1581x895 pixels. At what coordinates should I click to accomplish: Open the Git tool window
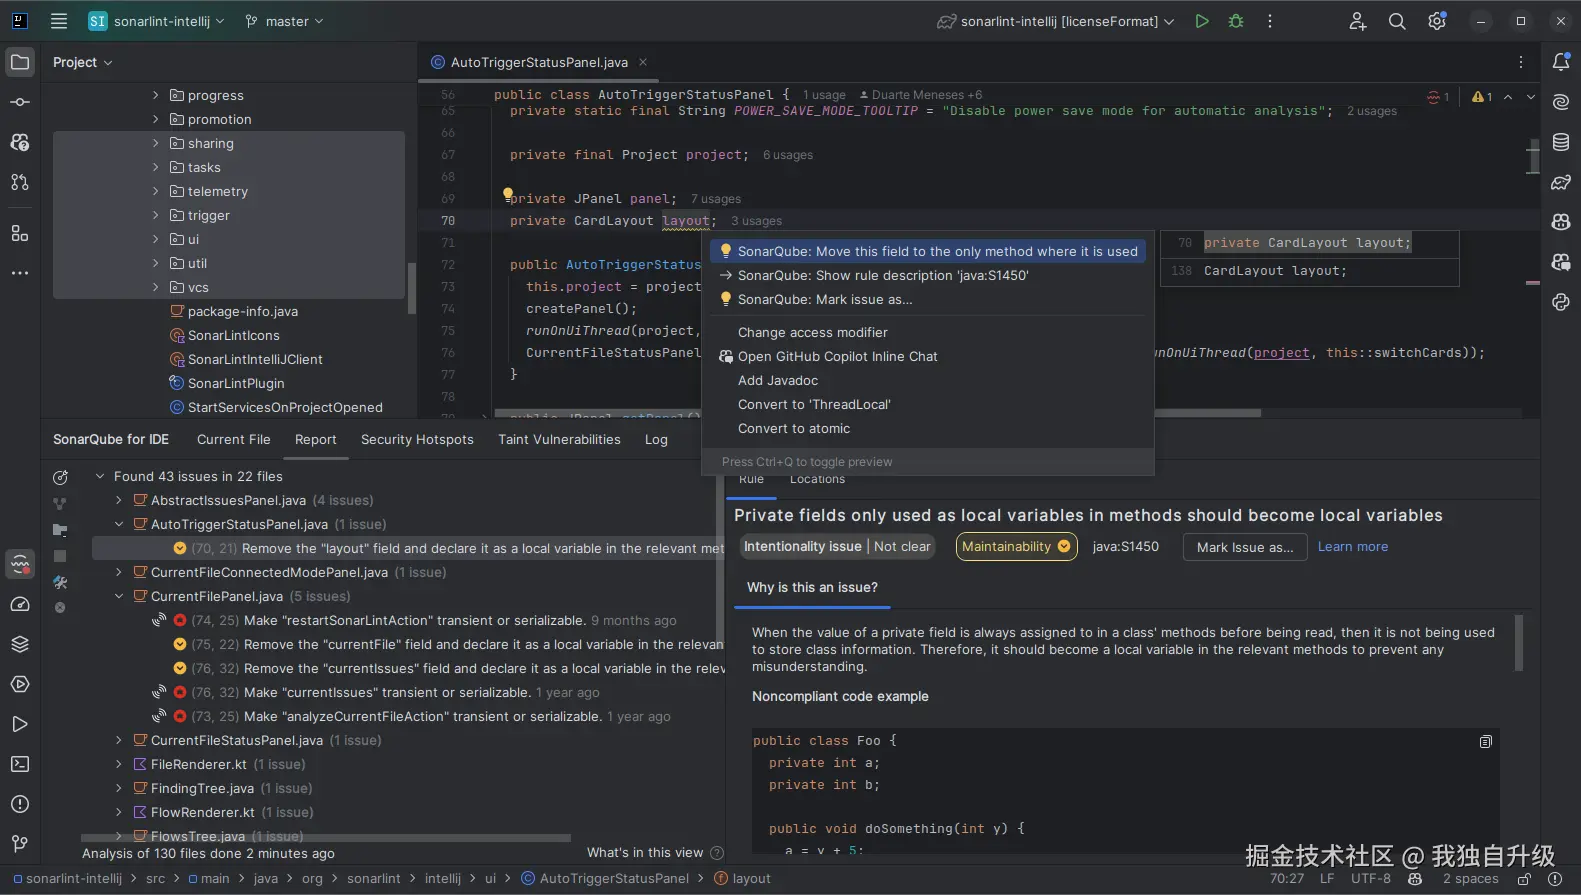[20, 844]
